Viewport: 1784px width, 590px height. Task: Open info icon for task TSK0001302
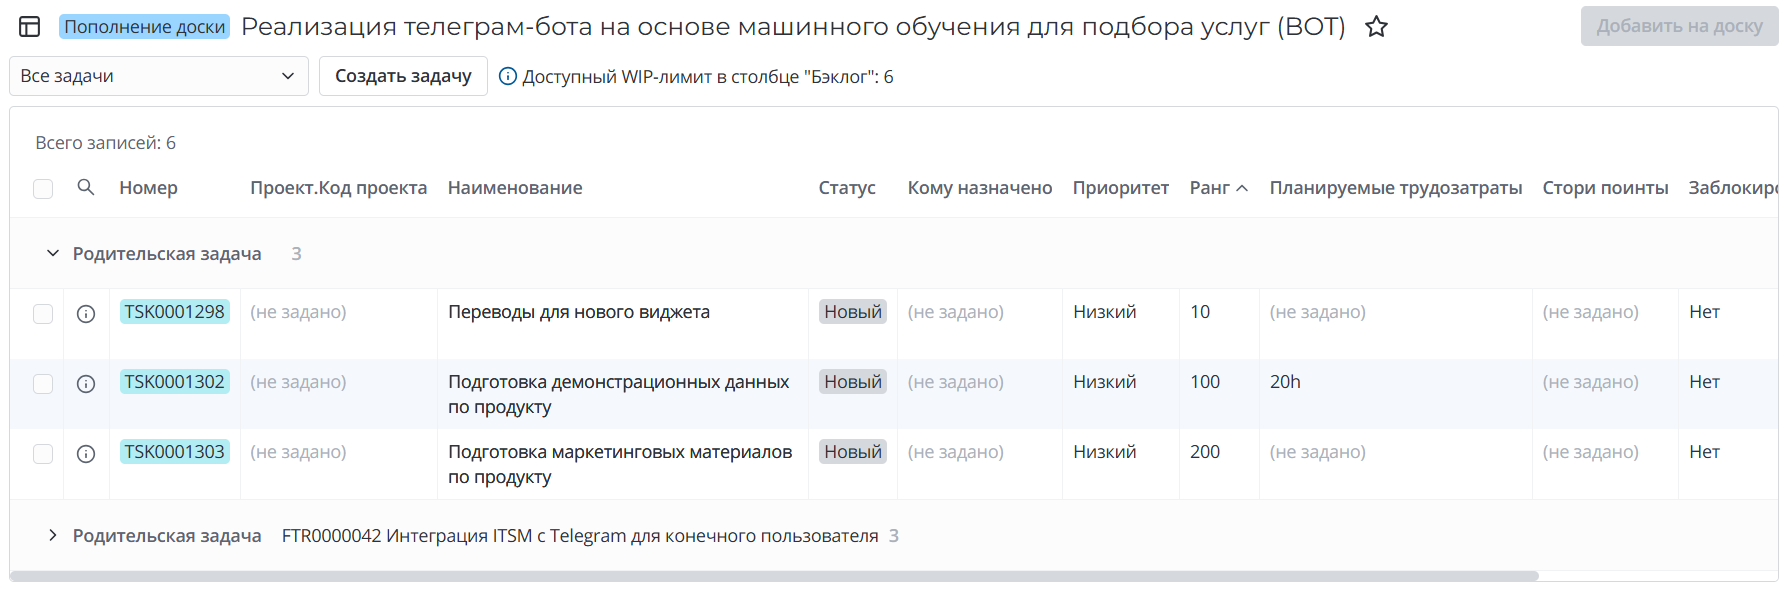[x=86, y=384]
